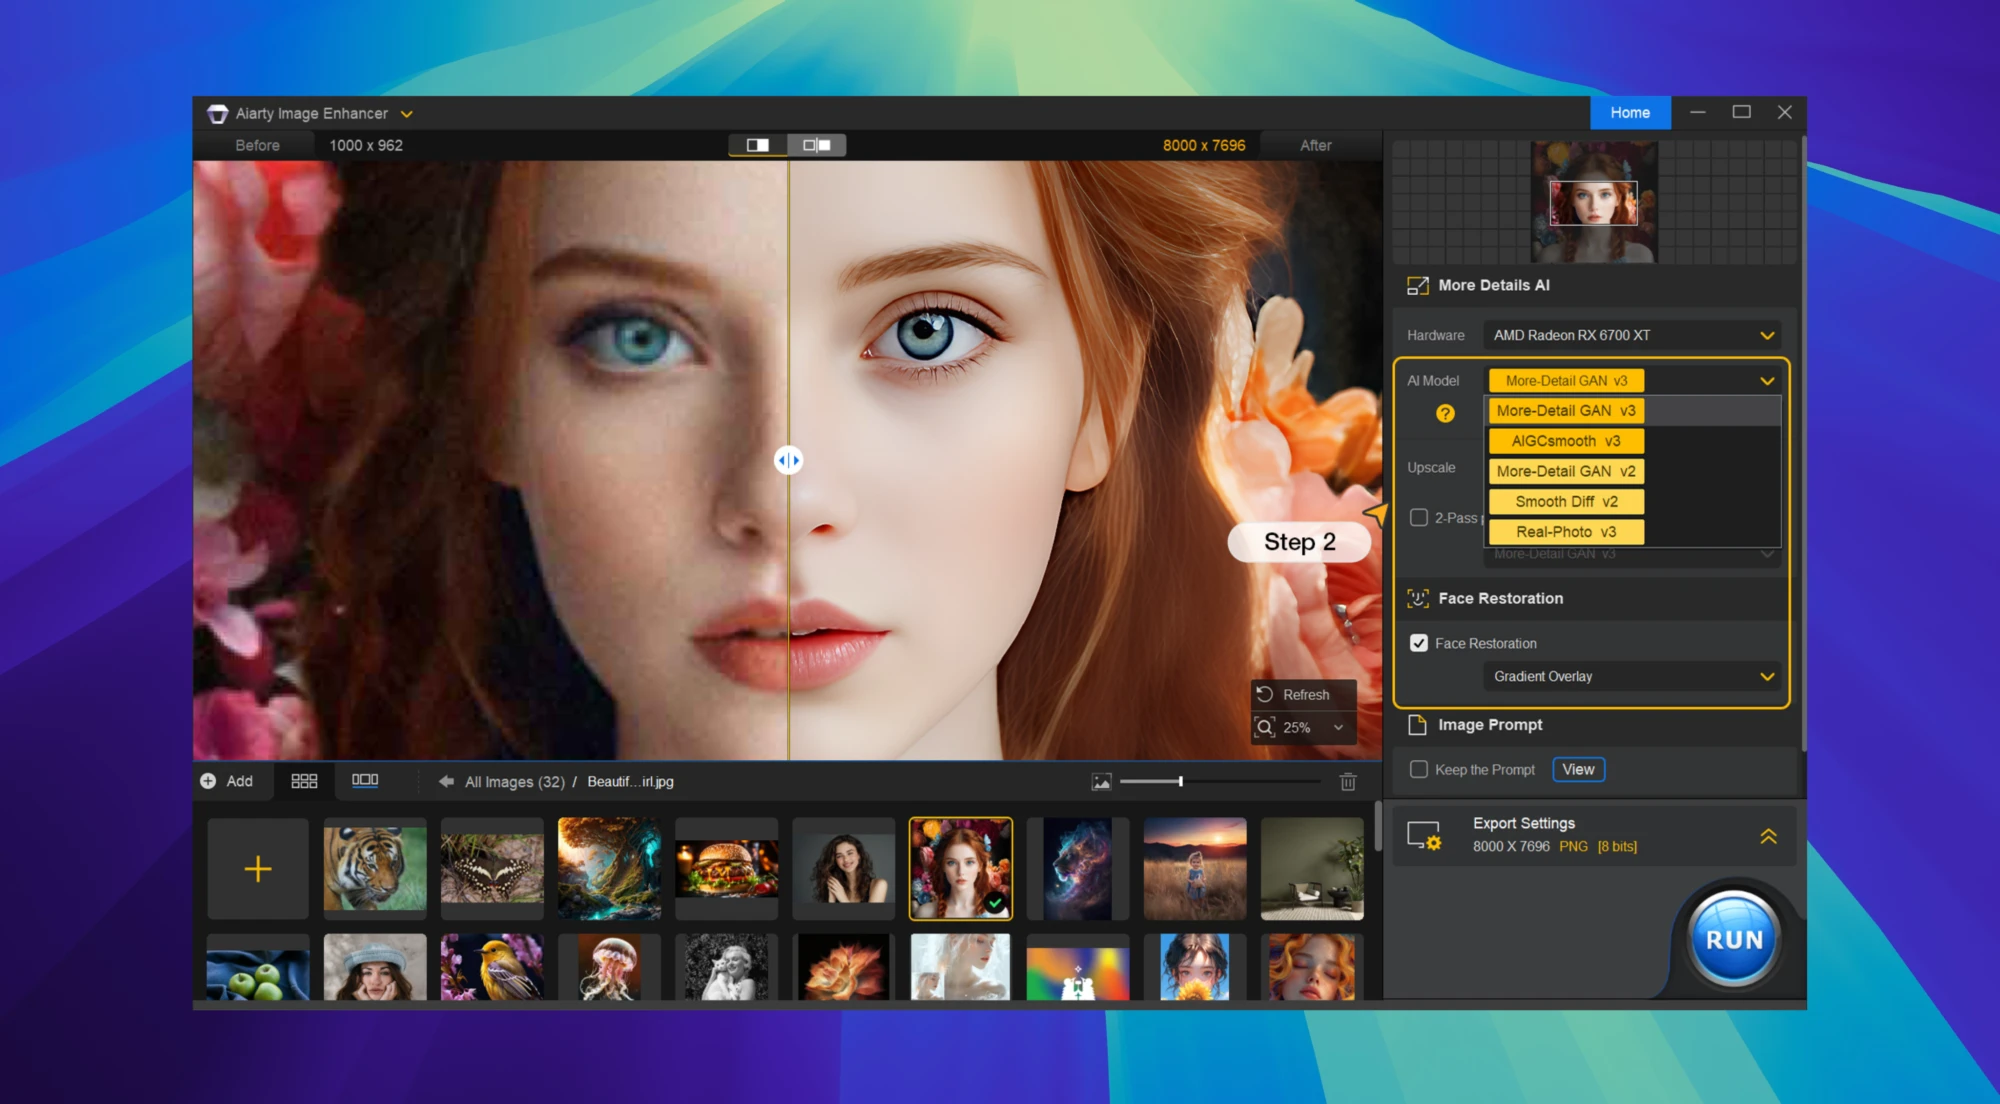Click the More Details AI panel icon
This screenshot has width=2000, height=1104.
click(1418, 285)
